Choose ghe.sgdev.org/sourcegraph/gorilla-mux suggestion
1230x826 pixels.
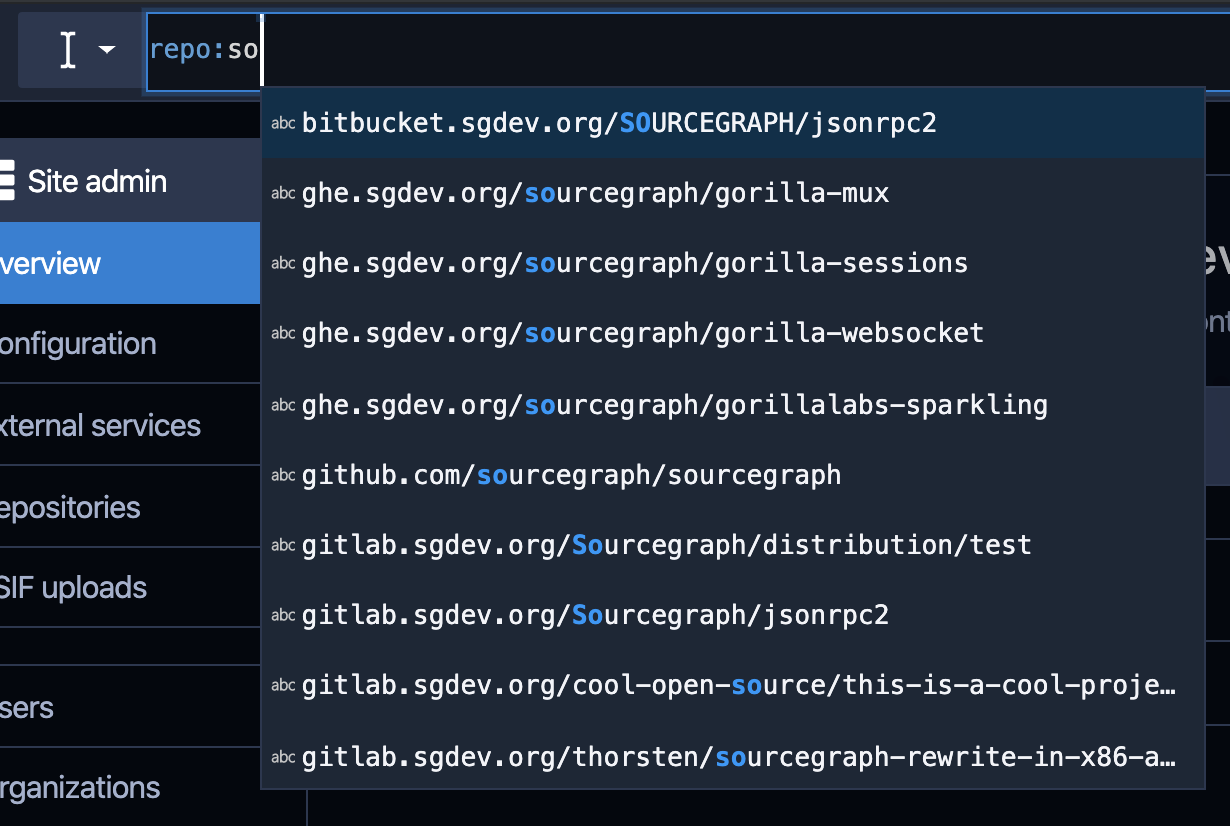pyautogui.click(x=733, y=193)
